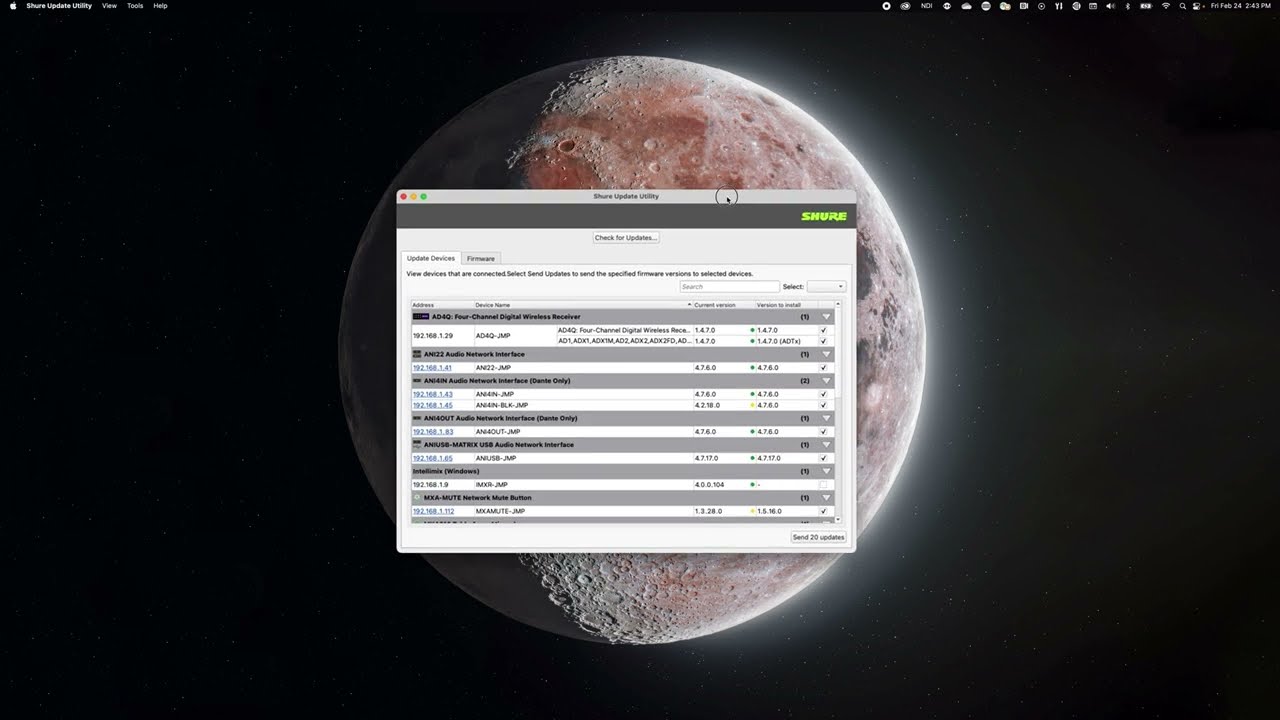Open the Tools menu
This screenshot has height=720, width=1280.
pyautogui.click(x=135, y=6)
